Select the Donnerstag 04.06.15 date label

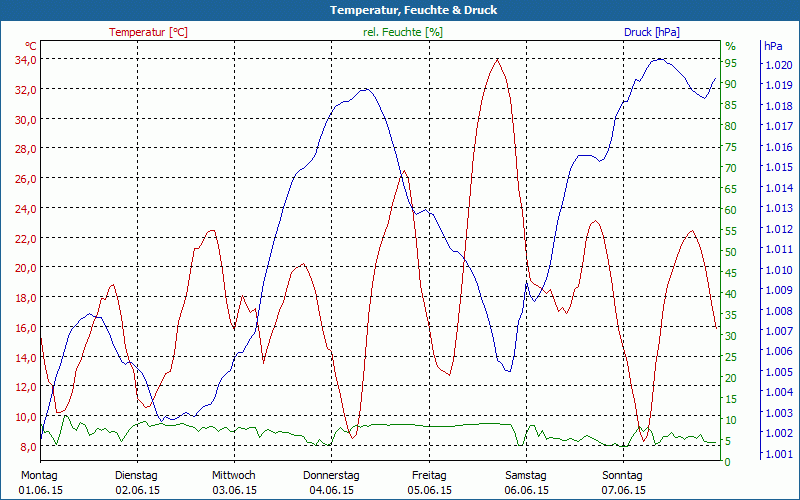[x=331, y=483]
